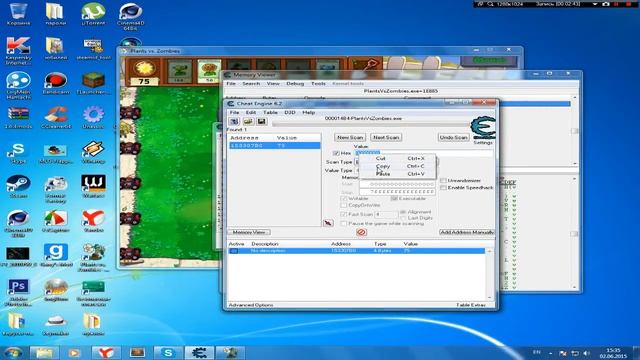Select the Peashooter seed packet in Plants vs. Zombies
The height and width of the screenshot is (360, 640).
coord(180,71)
